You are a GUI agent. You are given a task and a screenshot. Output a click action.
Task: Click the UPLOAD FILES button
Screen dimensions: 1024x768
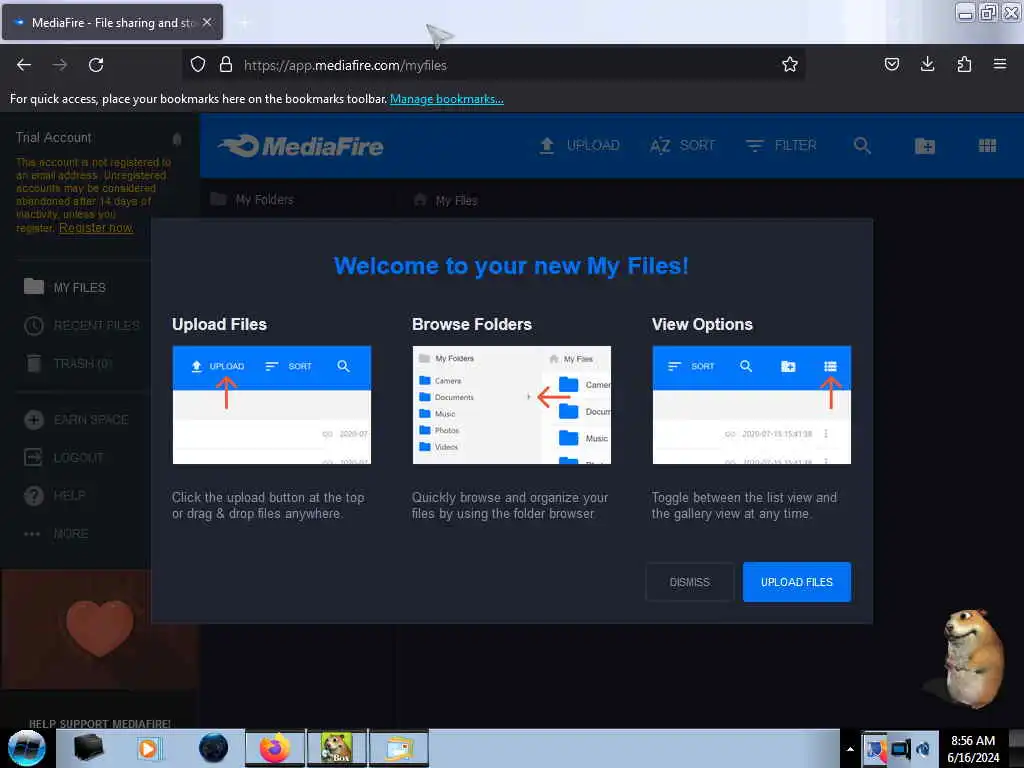[796, 582]
